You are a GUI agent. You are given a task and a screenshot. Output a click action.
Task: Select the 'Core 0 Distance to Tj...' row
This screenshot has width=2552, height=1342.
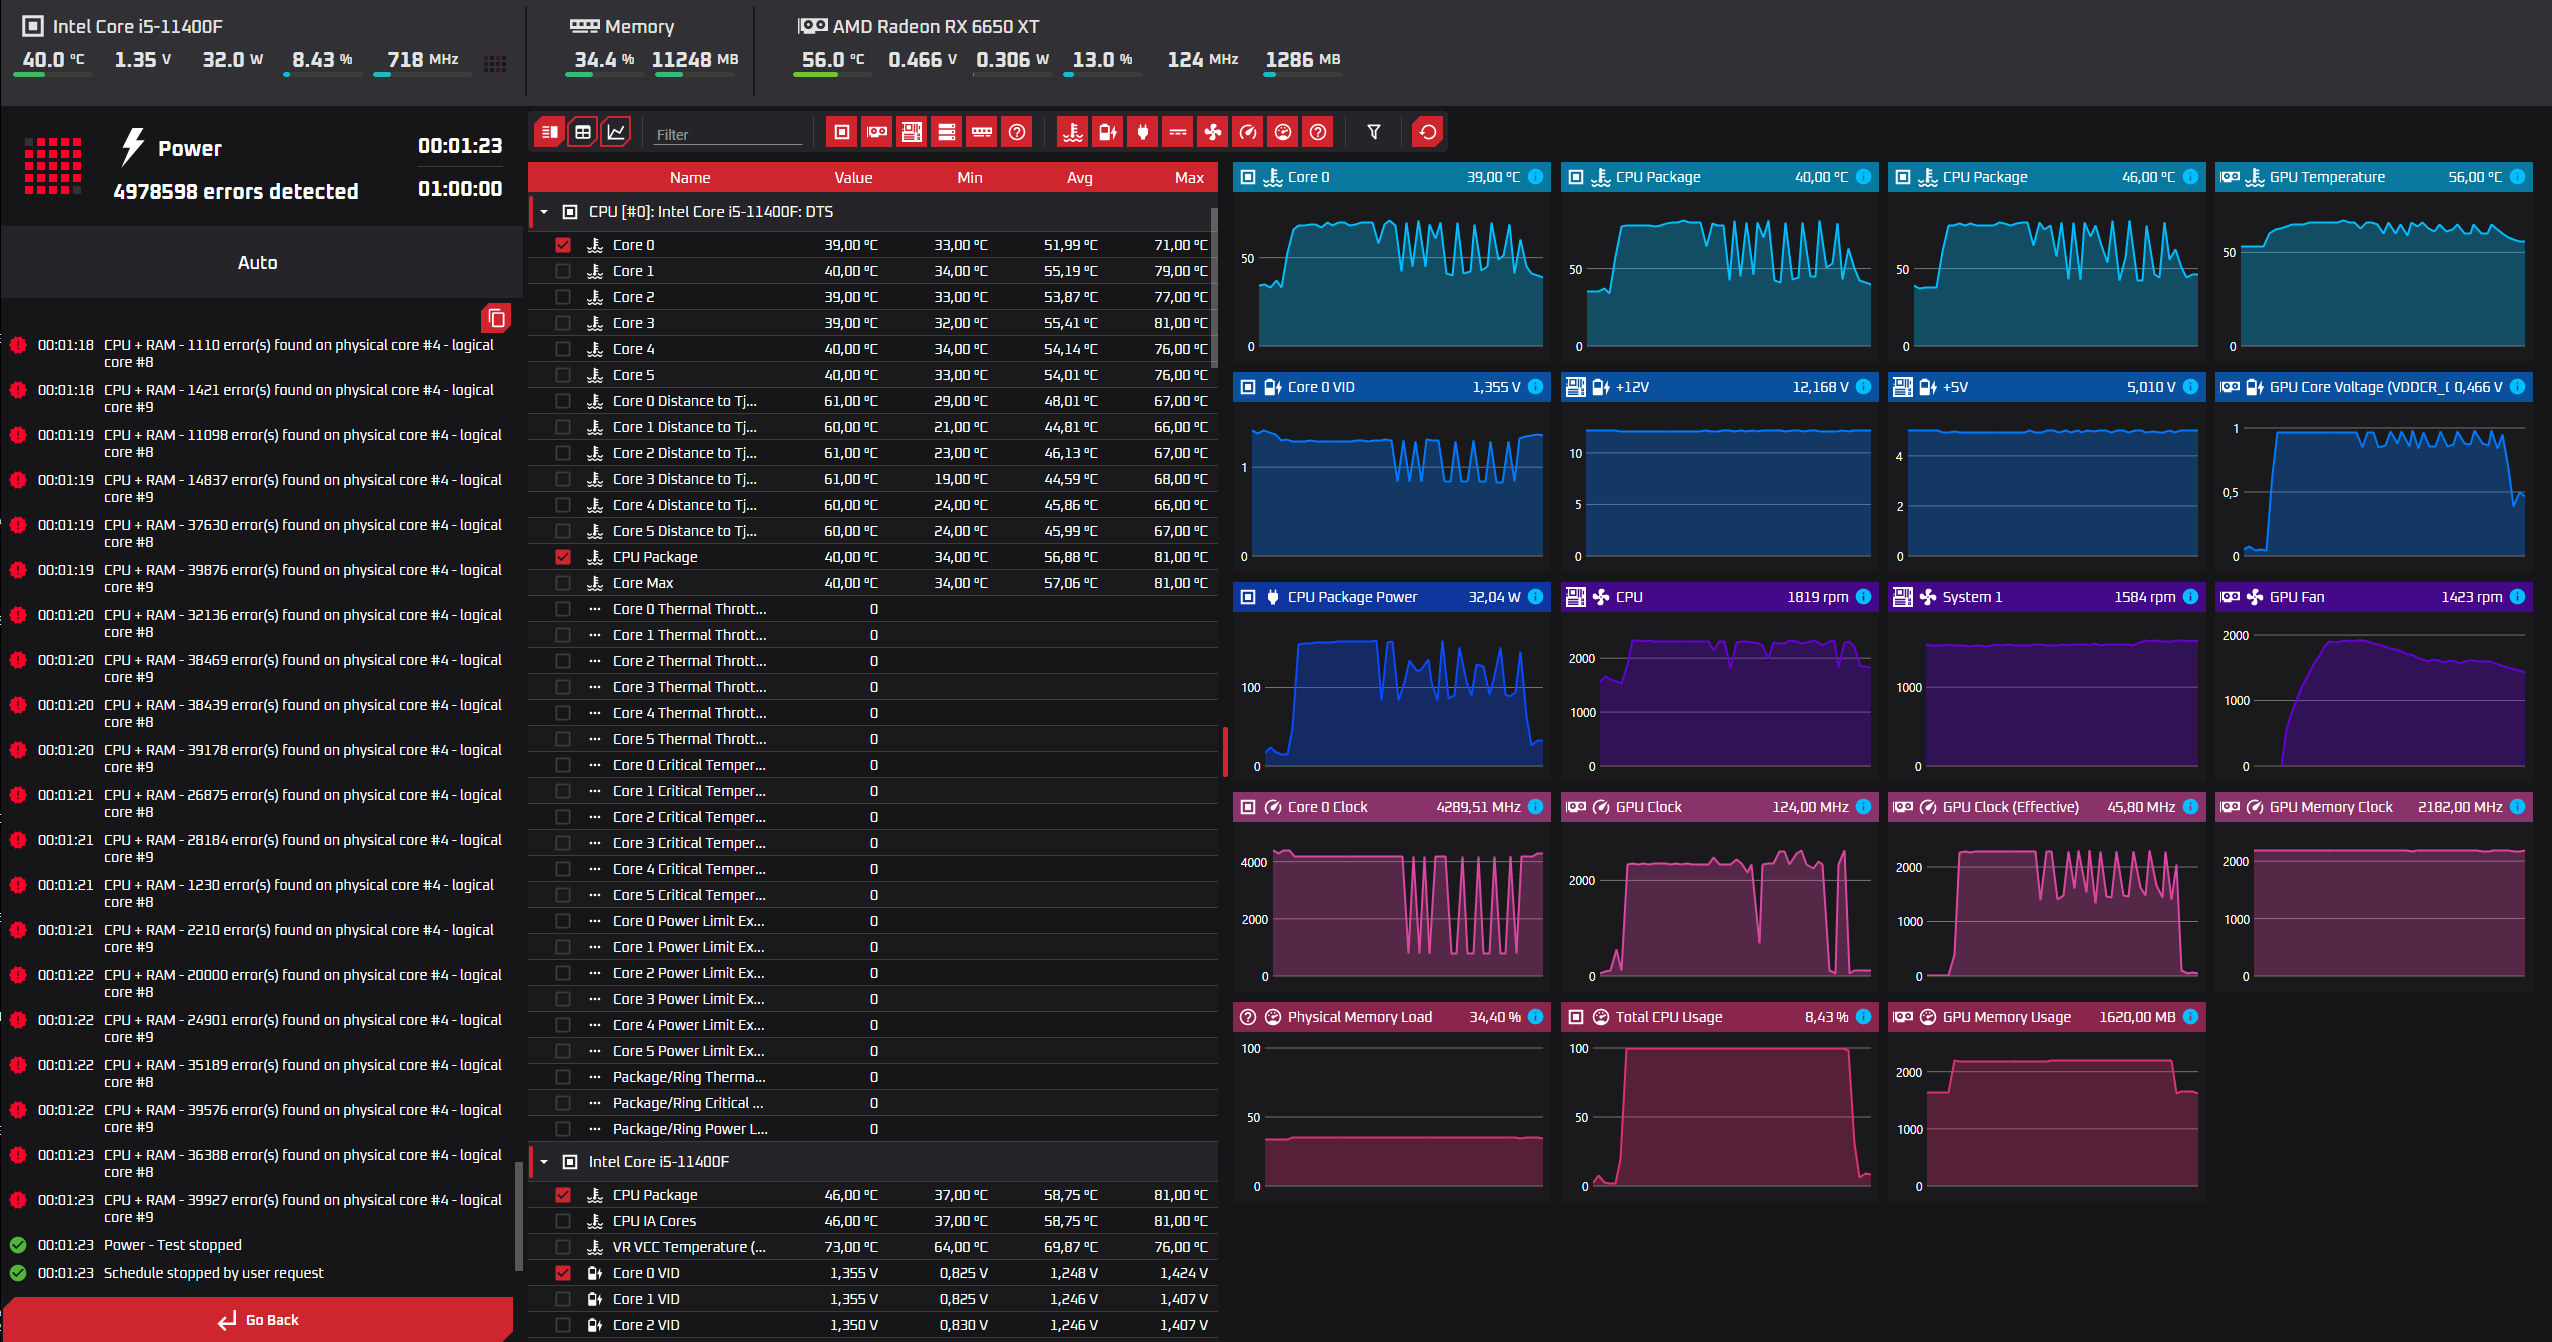tap(872, 401)
